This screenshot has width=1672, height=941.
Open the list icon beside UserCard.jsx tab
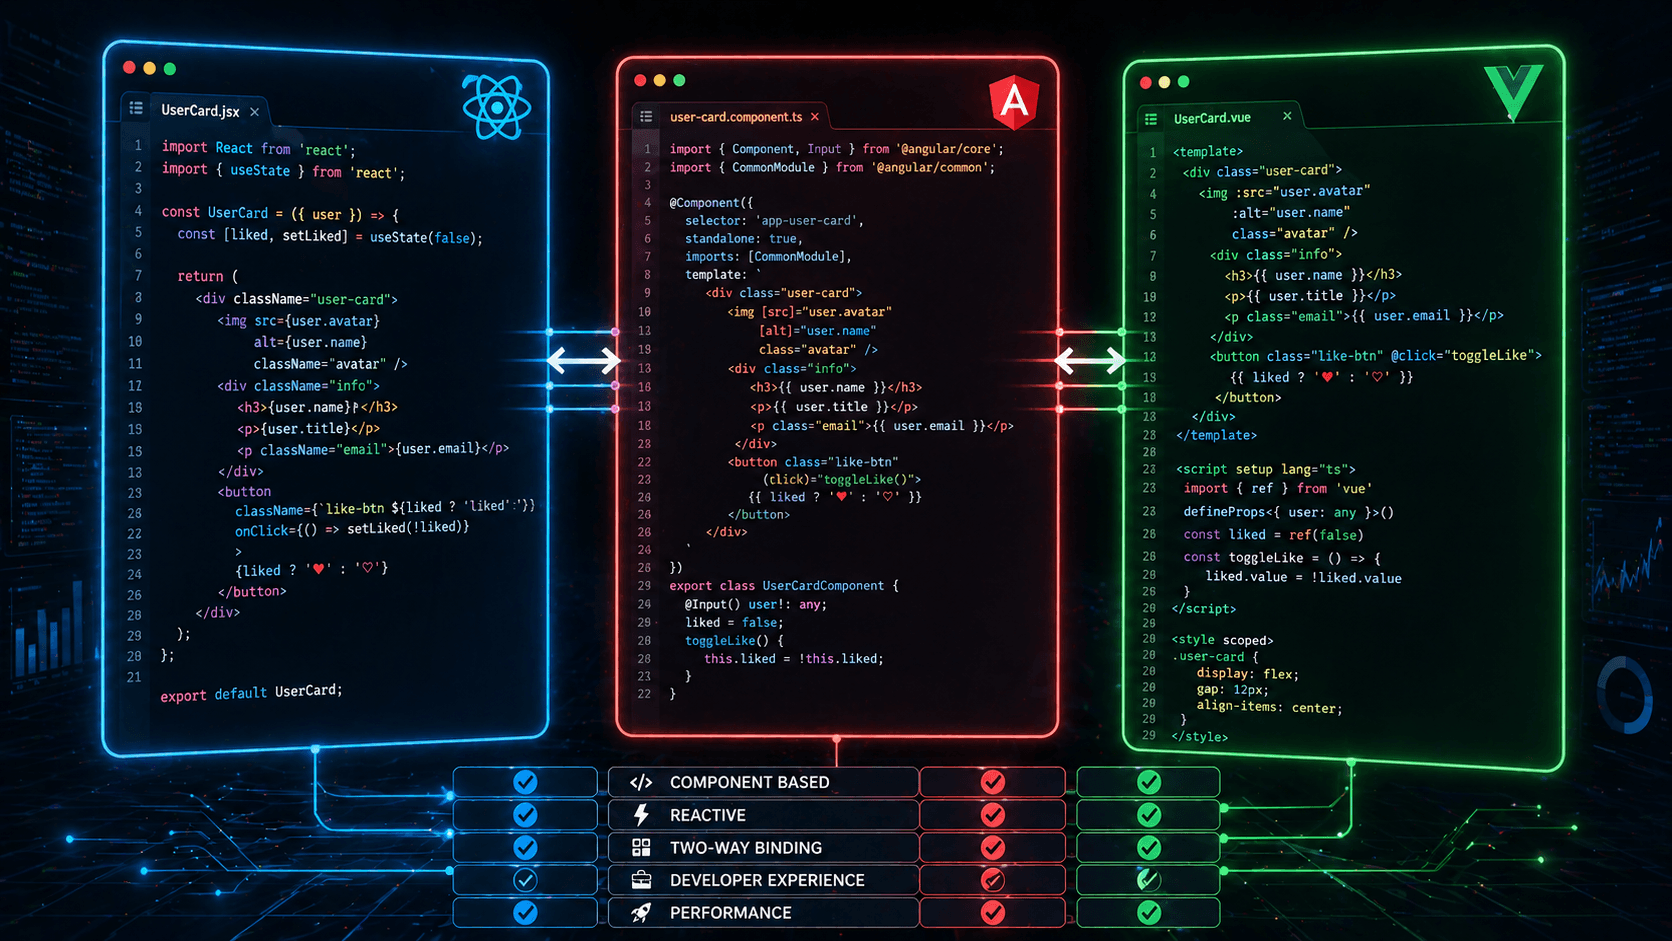[137, 108]
